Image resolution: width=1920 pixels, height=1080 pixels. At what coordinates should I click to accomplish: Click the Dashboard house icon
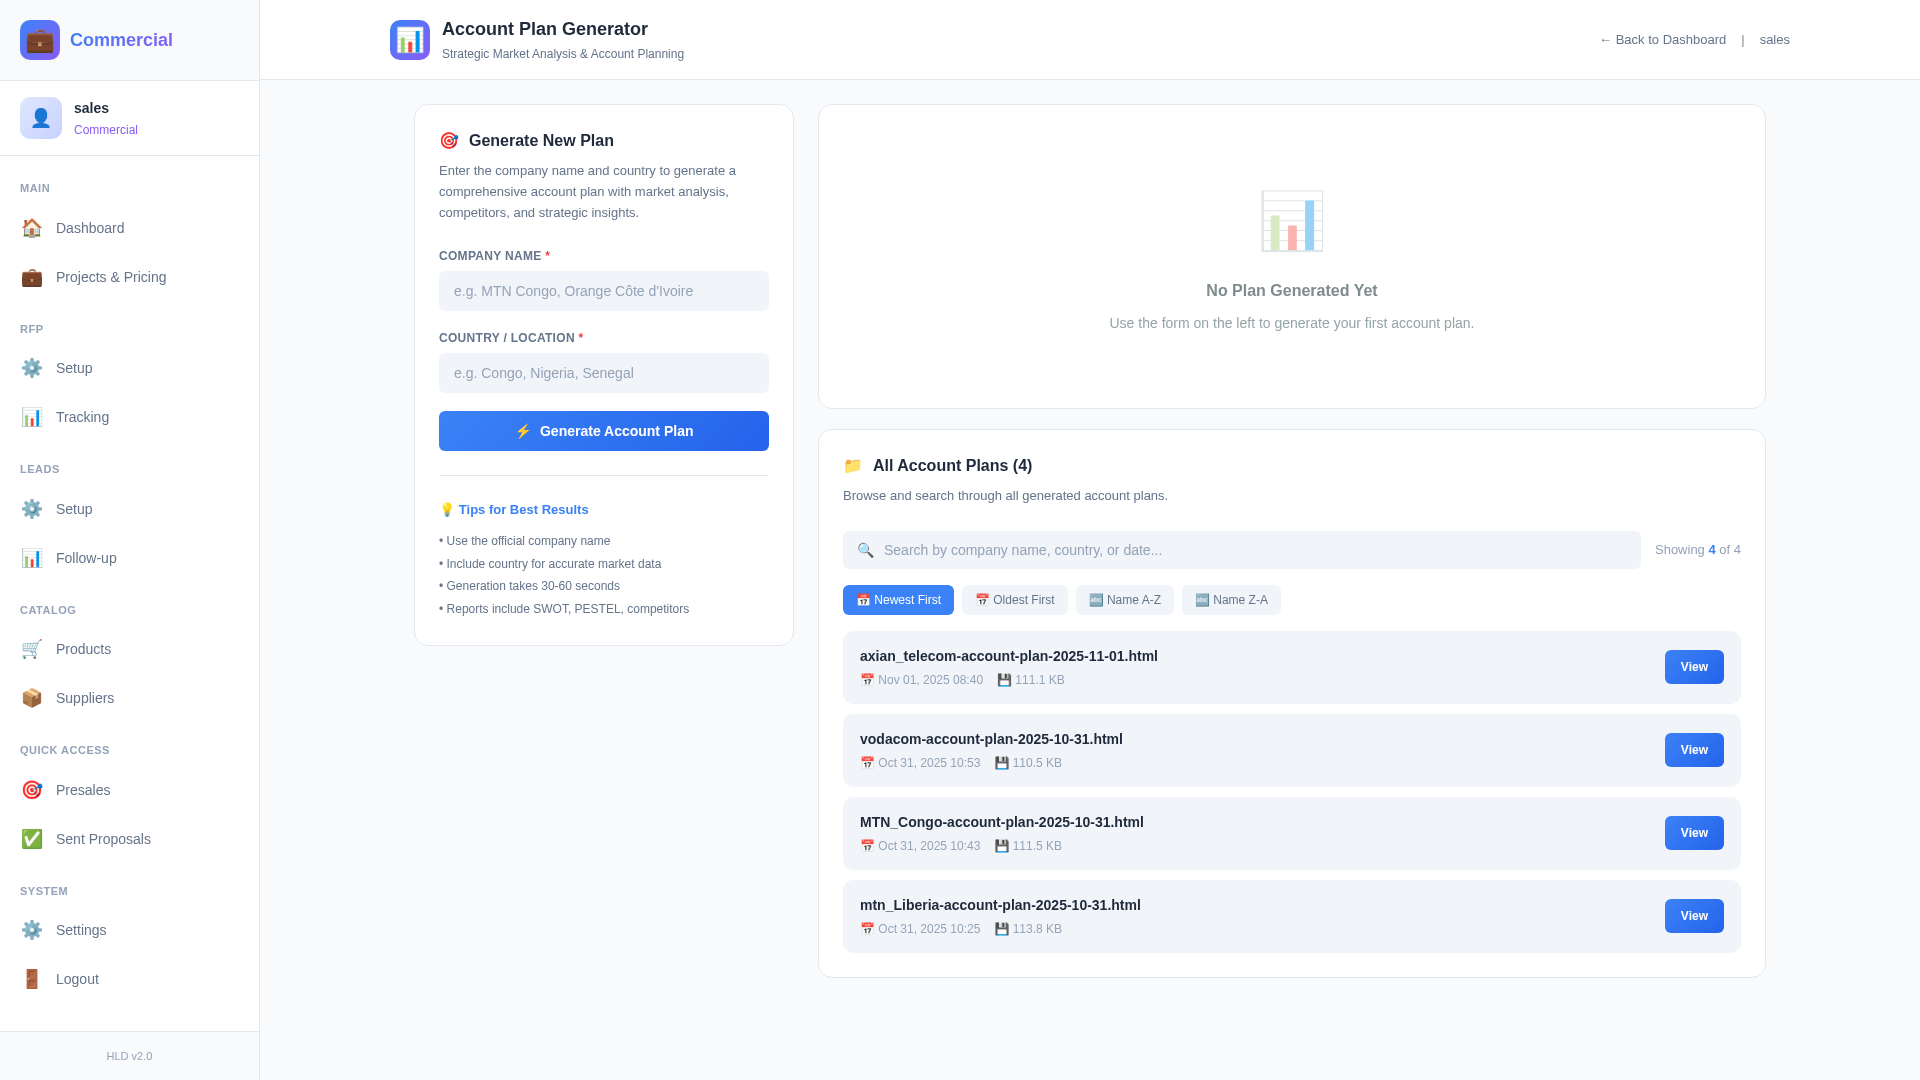pyautogui.click(x=32, y=228)
